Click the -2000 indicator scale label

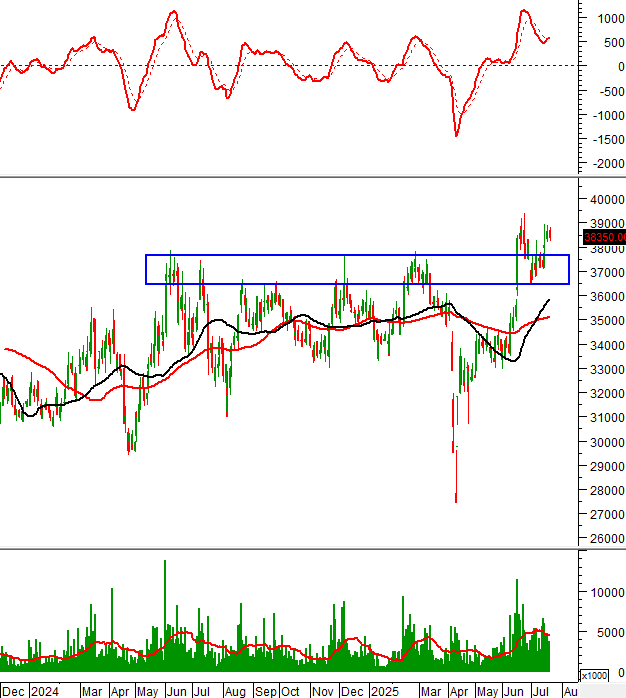609,164
